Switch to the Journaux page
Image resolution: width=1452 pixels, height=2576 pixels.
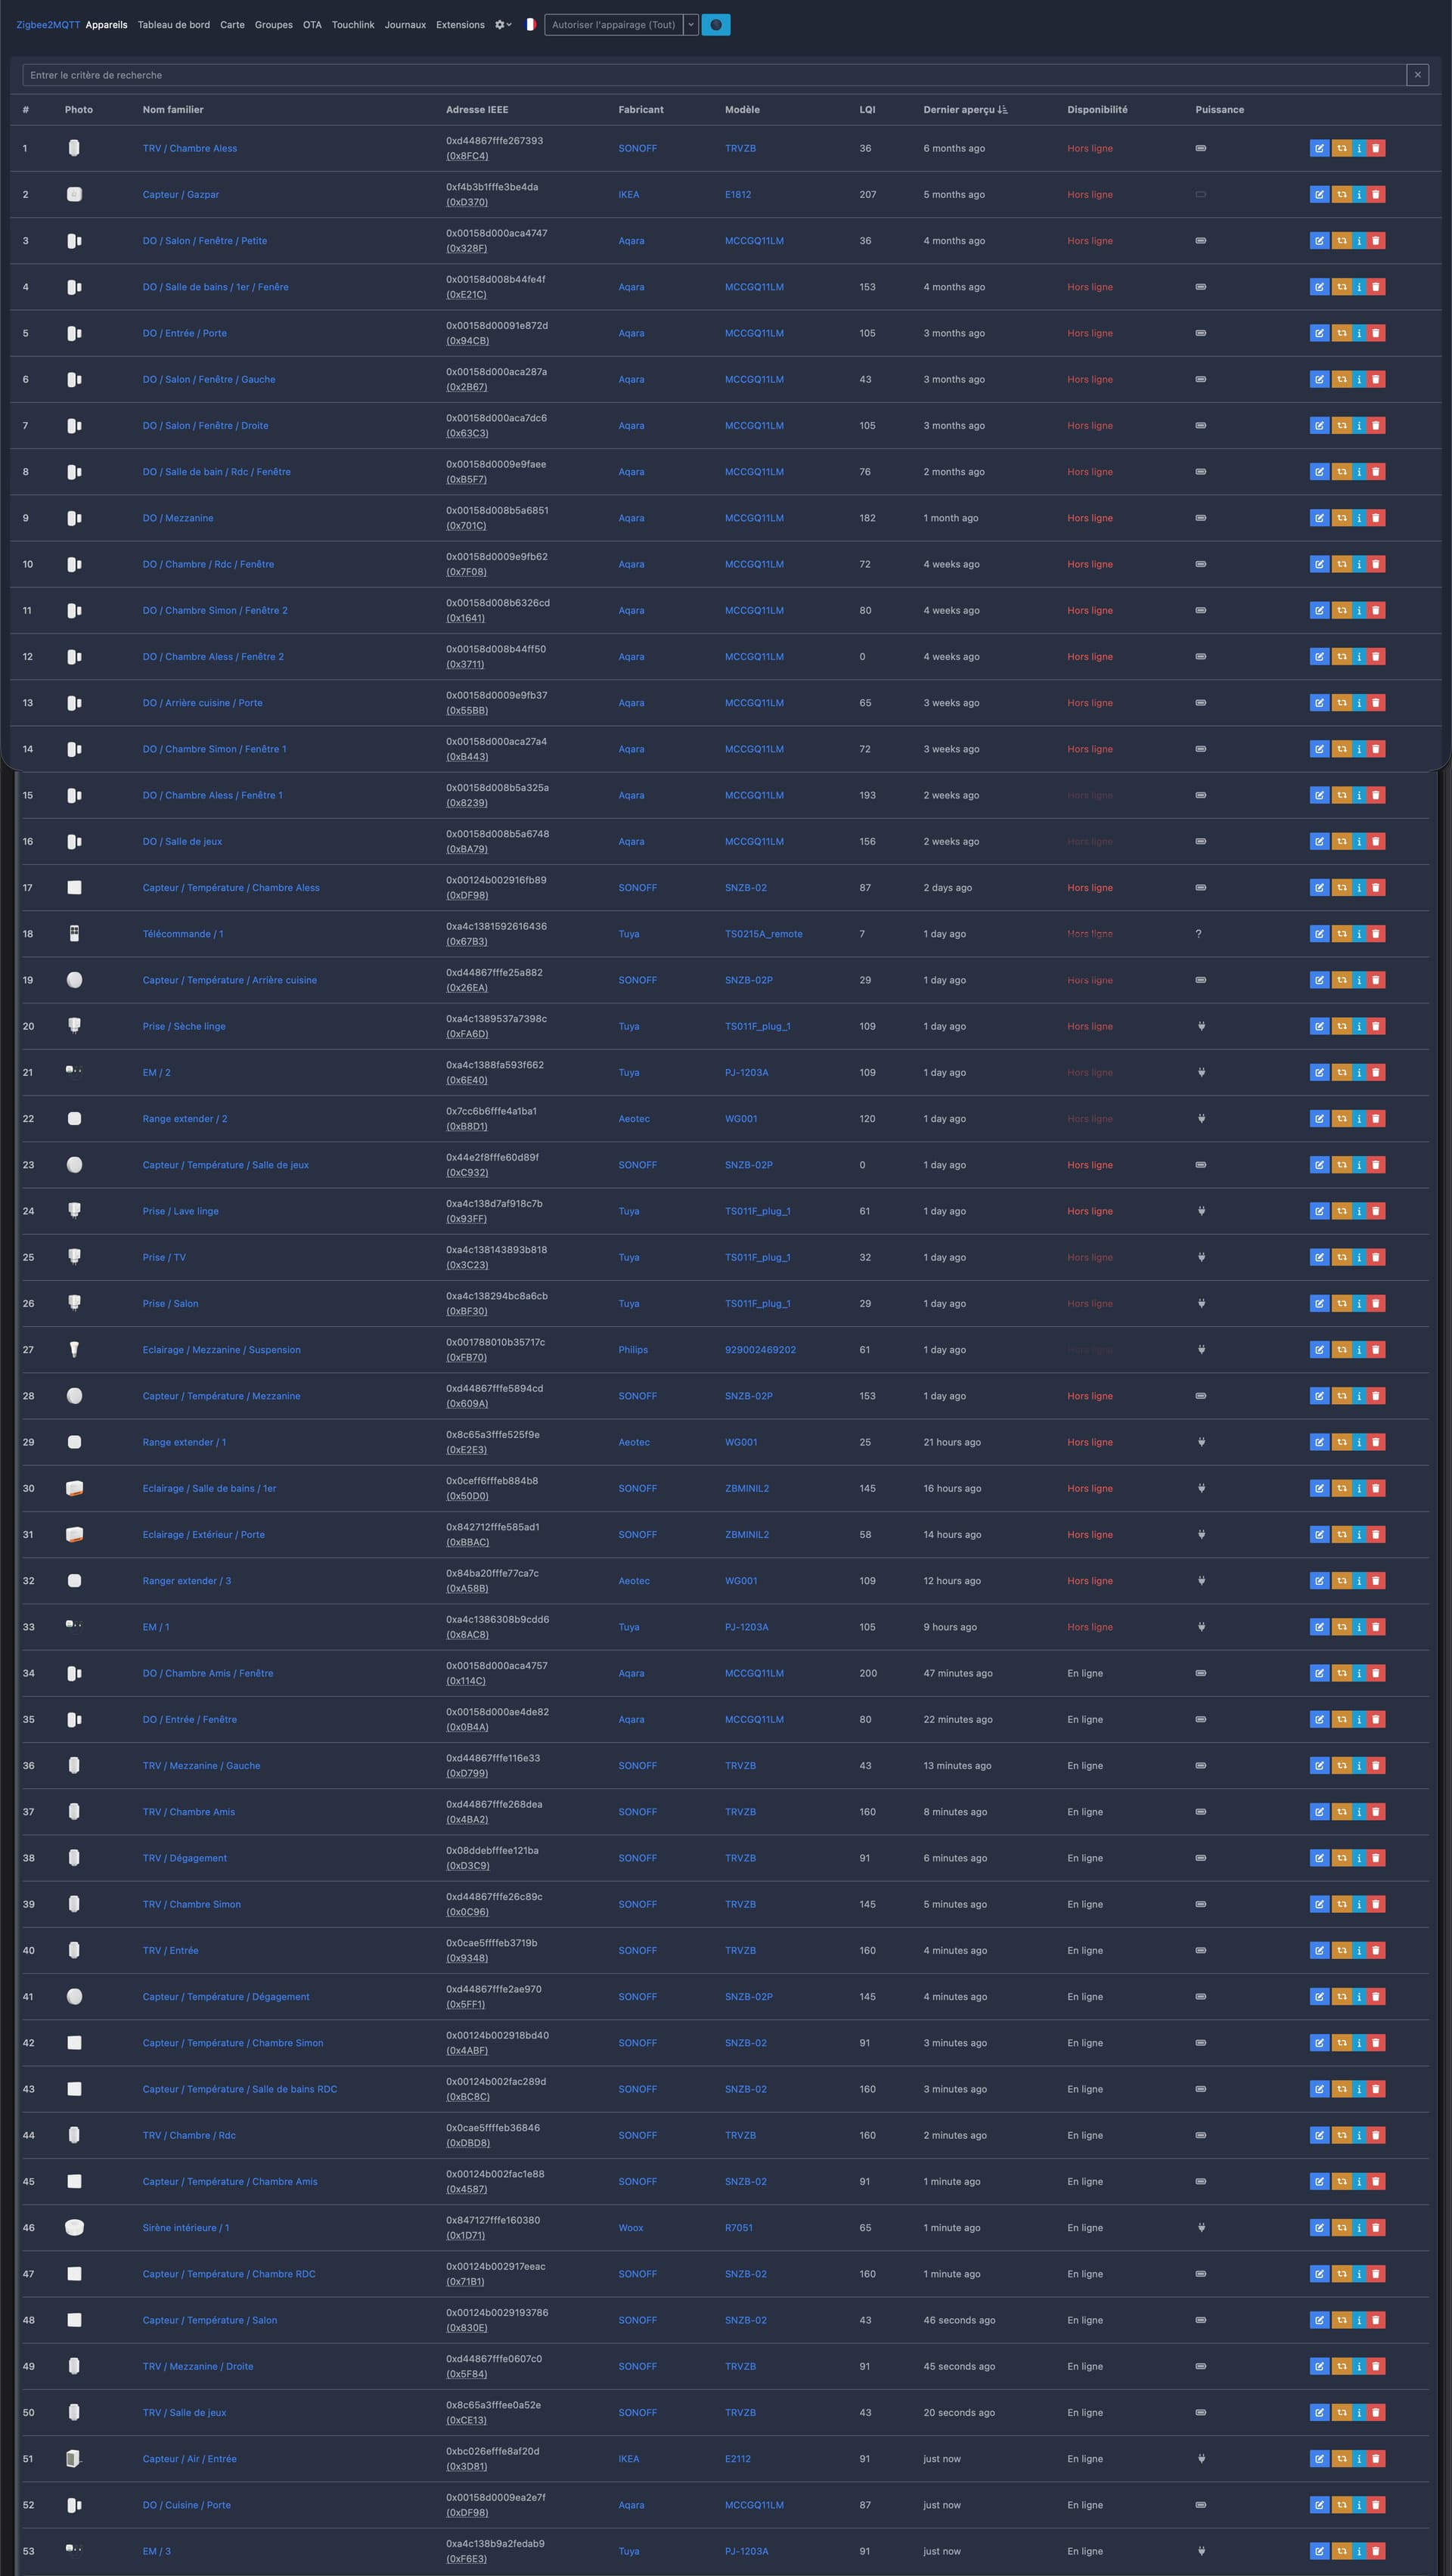[x=405, y=25]
